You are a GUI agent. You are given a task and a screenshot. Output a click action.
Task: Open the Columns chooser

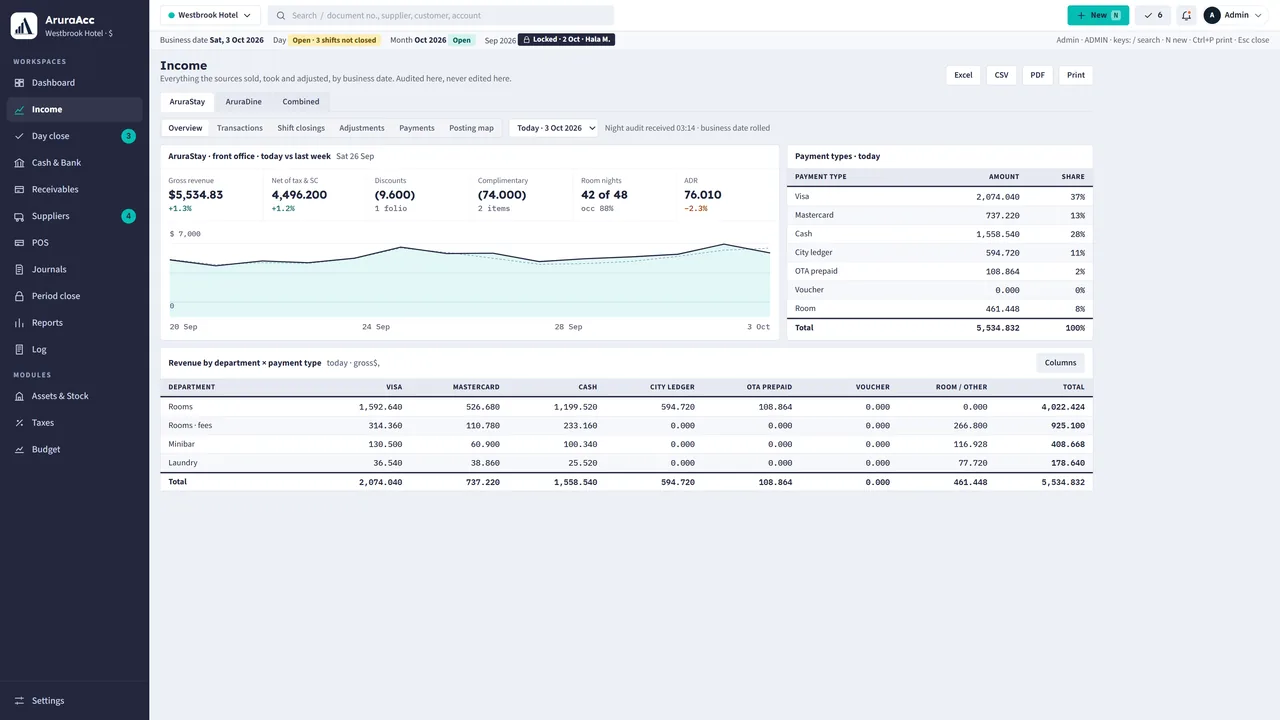[x=1060, y=363]
